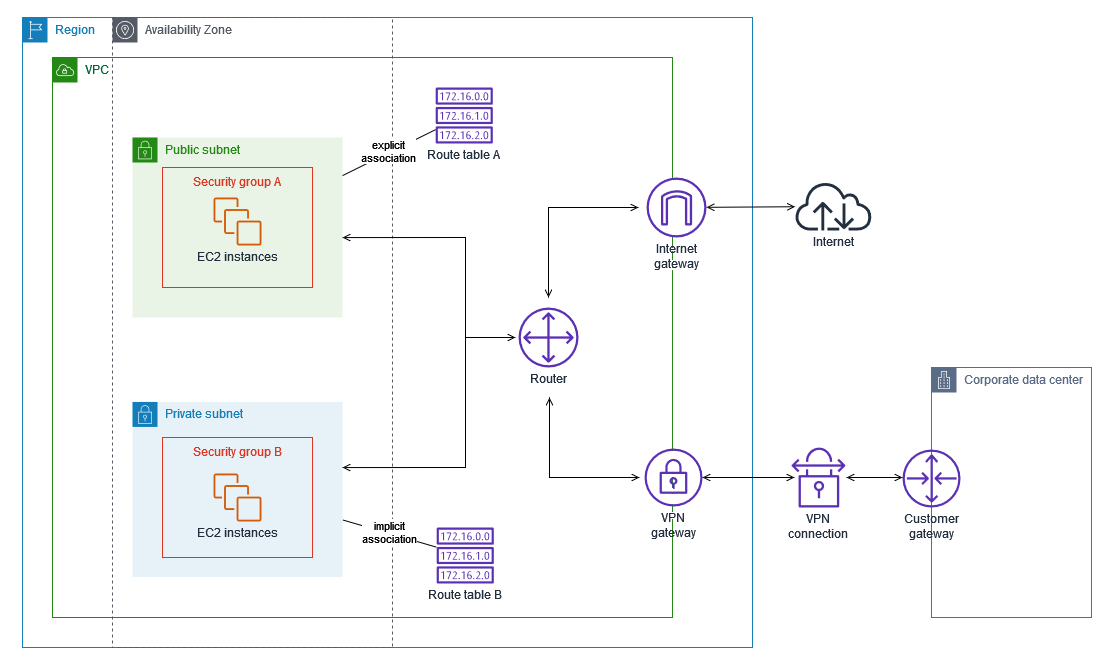Screen dimensions: 1110x666
Task: Select the VPC cloud icon
Action: 65,70
